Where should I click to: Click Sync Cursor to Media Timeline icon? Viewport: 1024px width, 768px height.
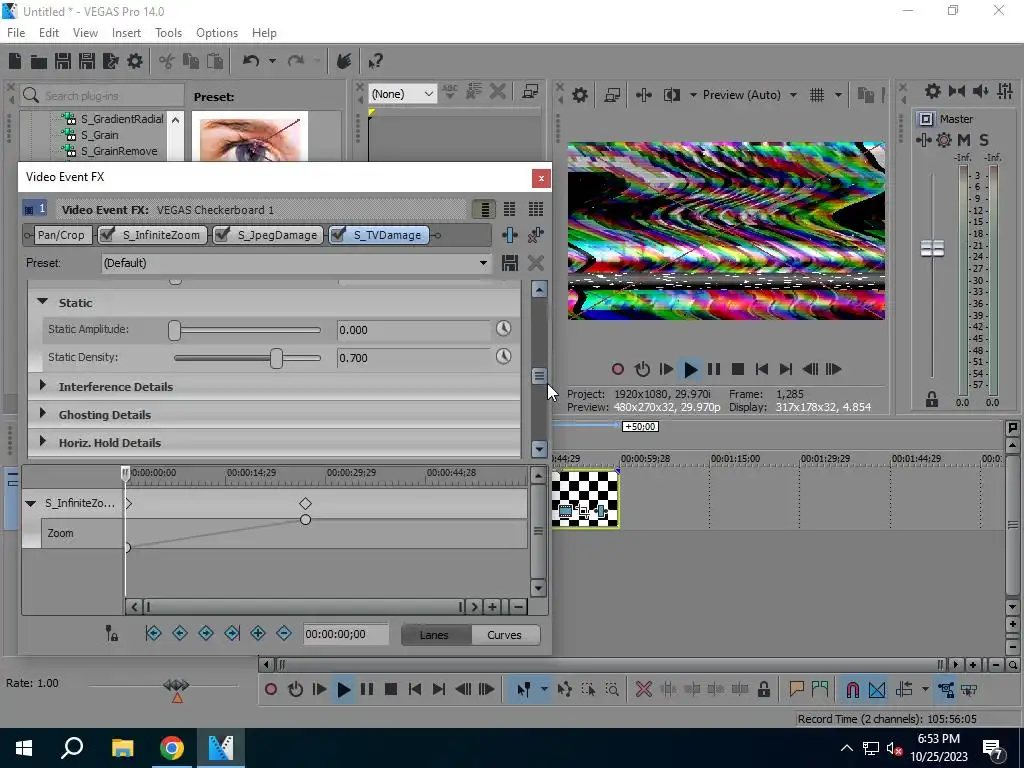click(x=112, y=633)
